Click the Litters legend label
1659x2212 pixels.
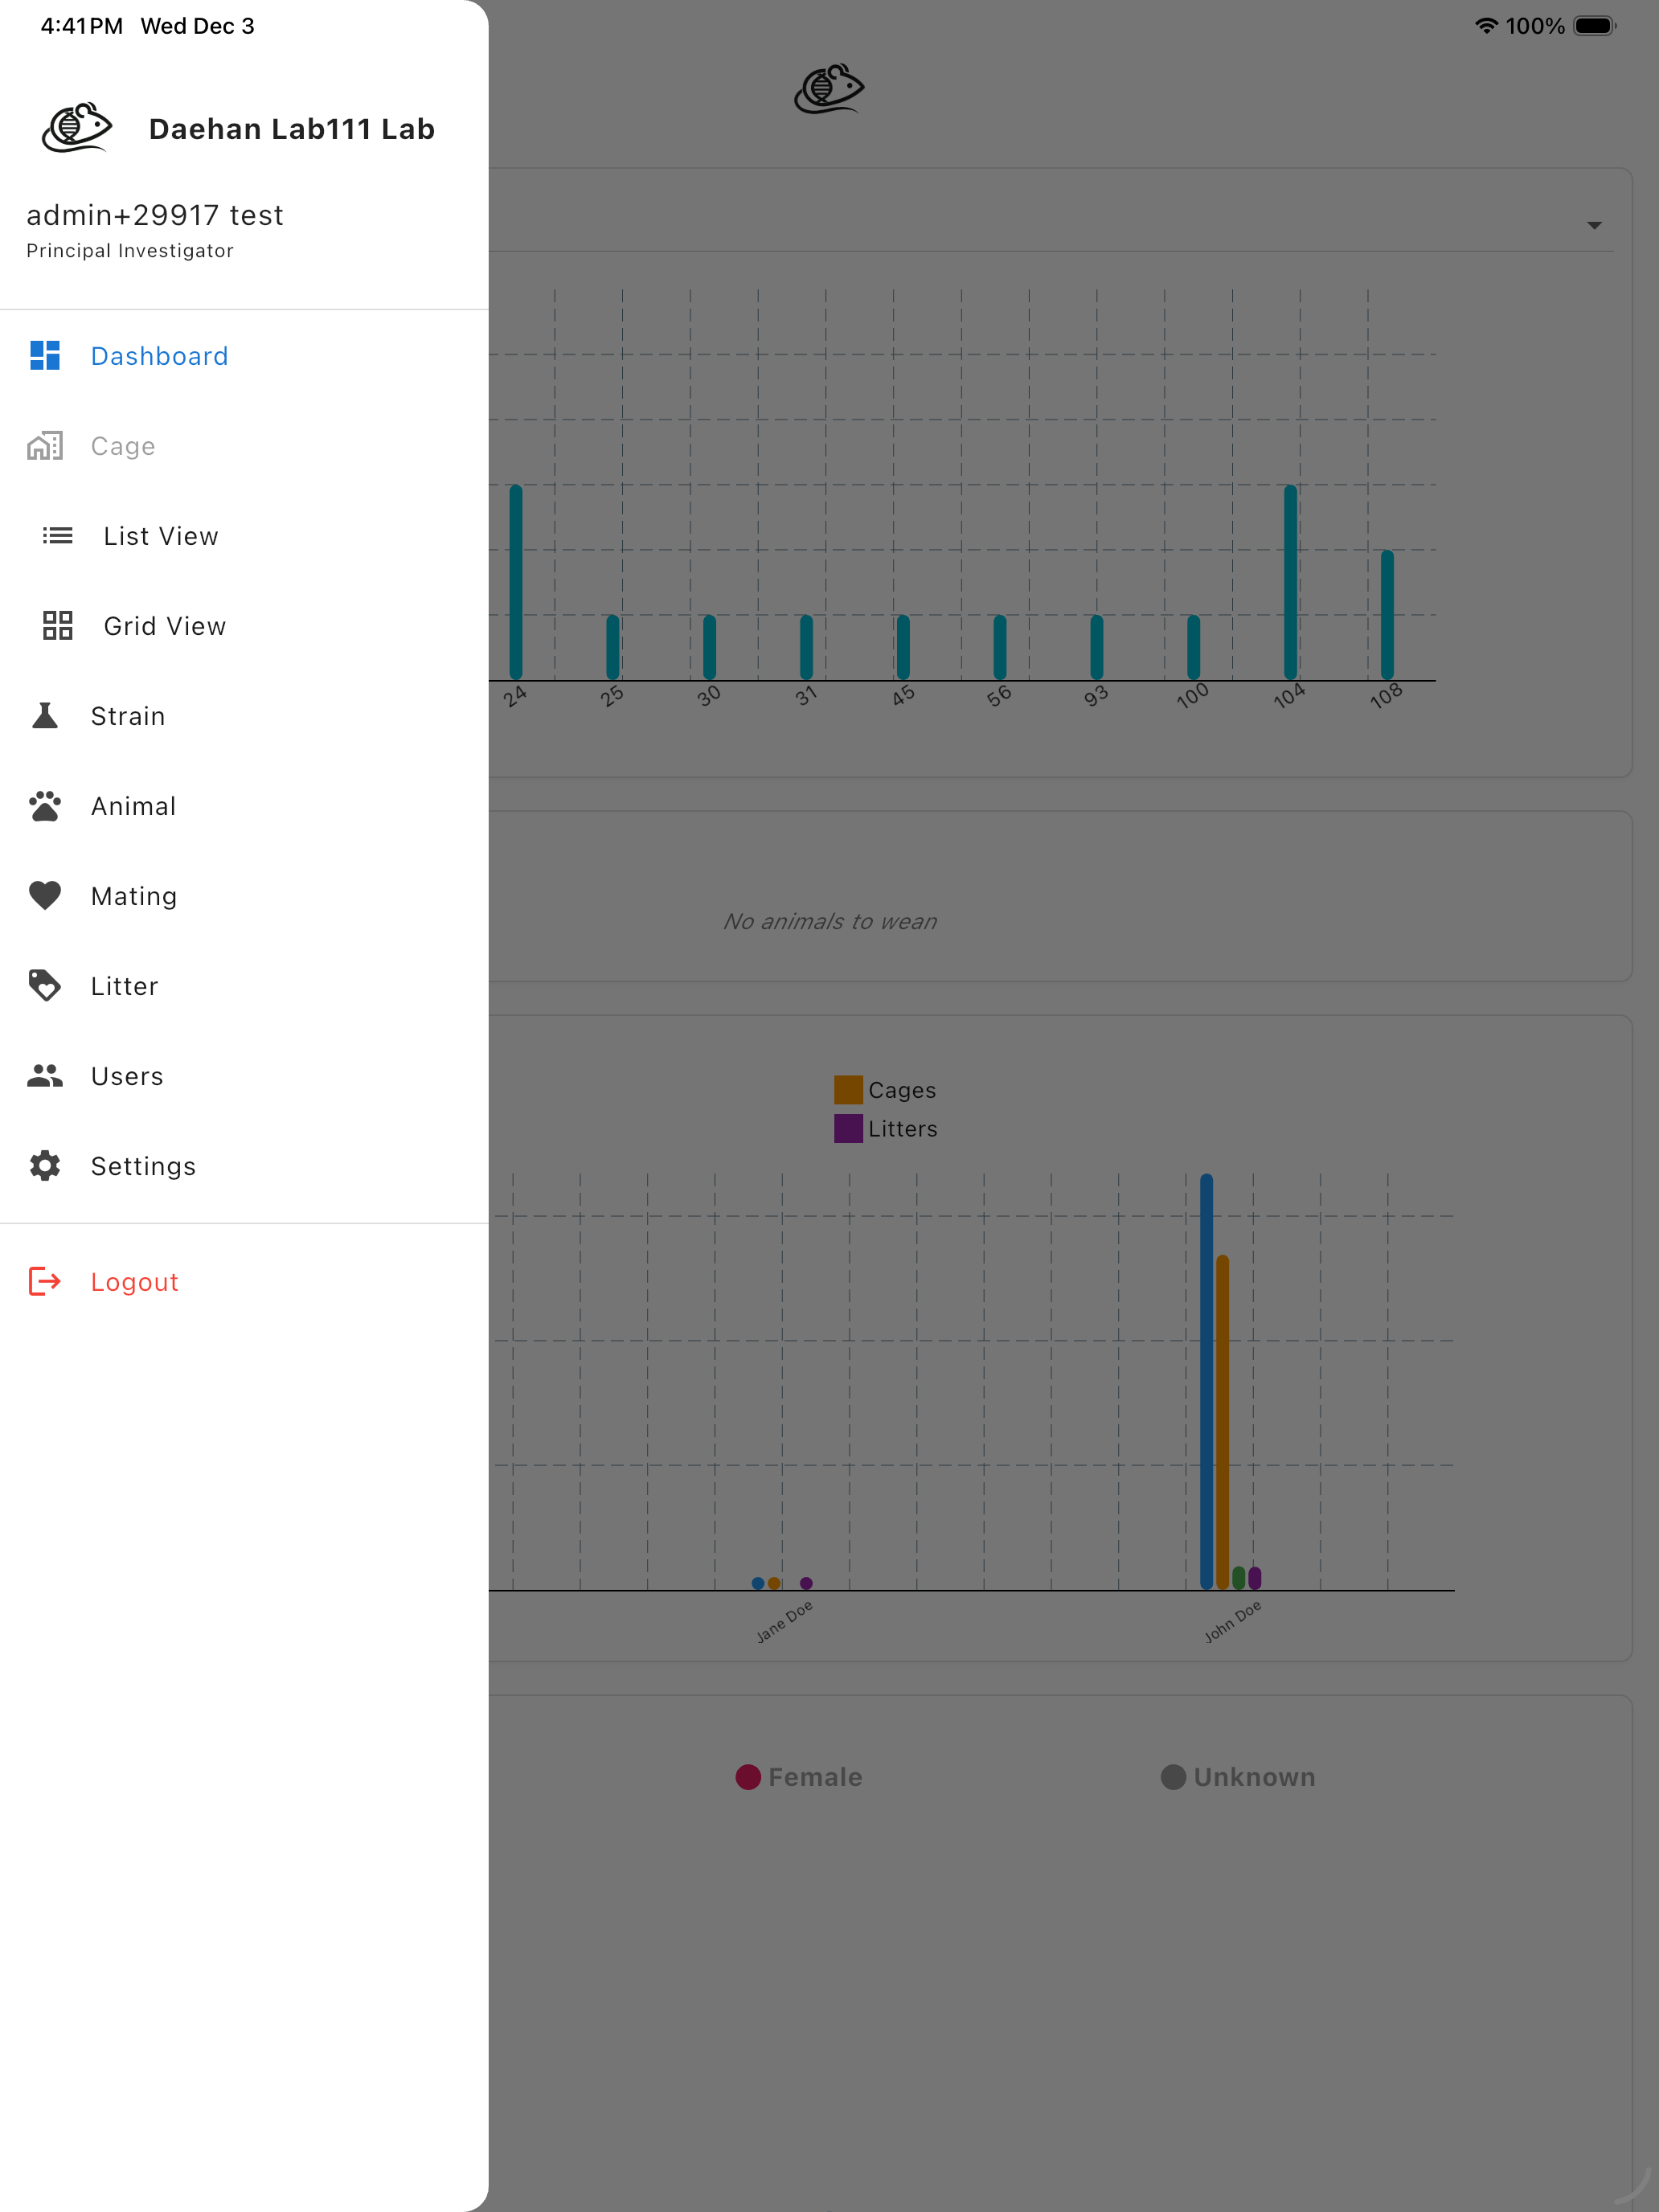[903, 1129]
